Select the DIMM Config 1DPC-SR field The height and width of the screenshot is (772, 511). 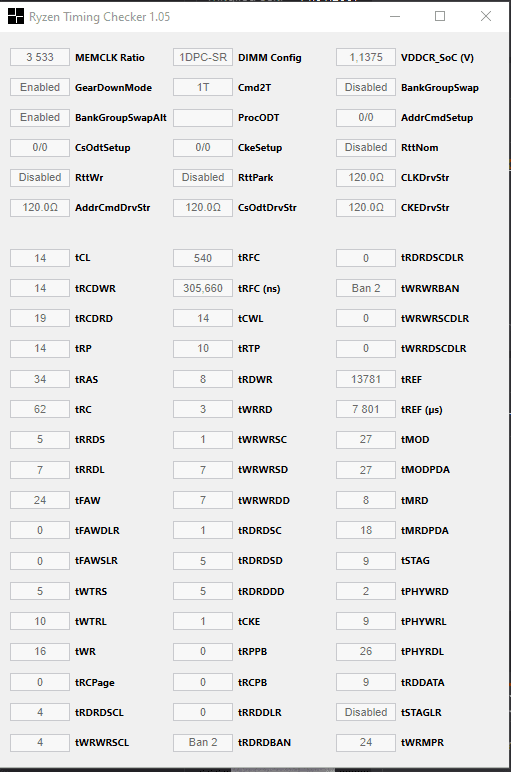pos(203,57)
